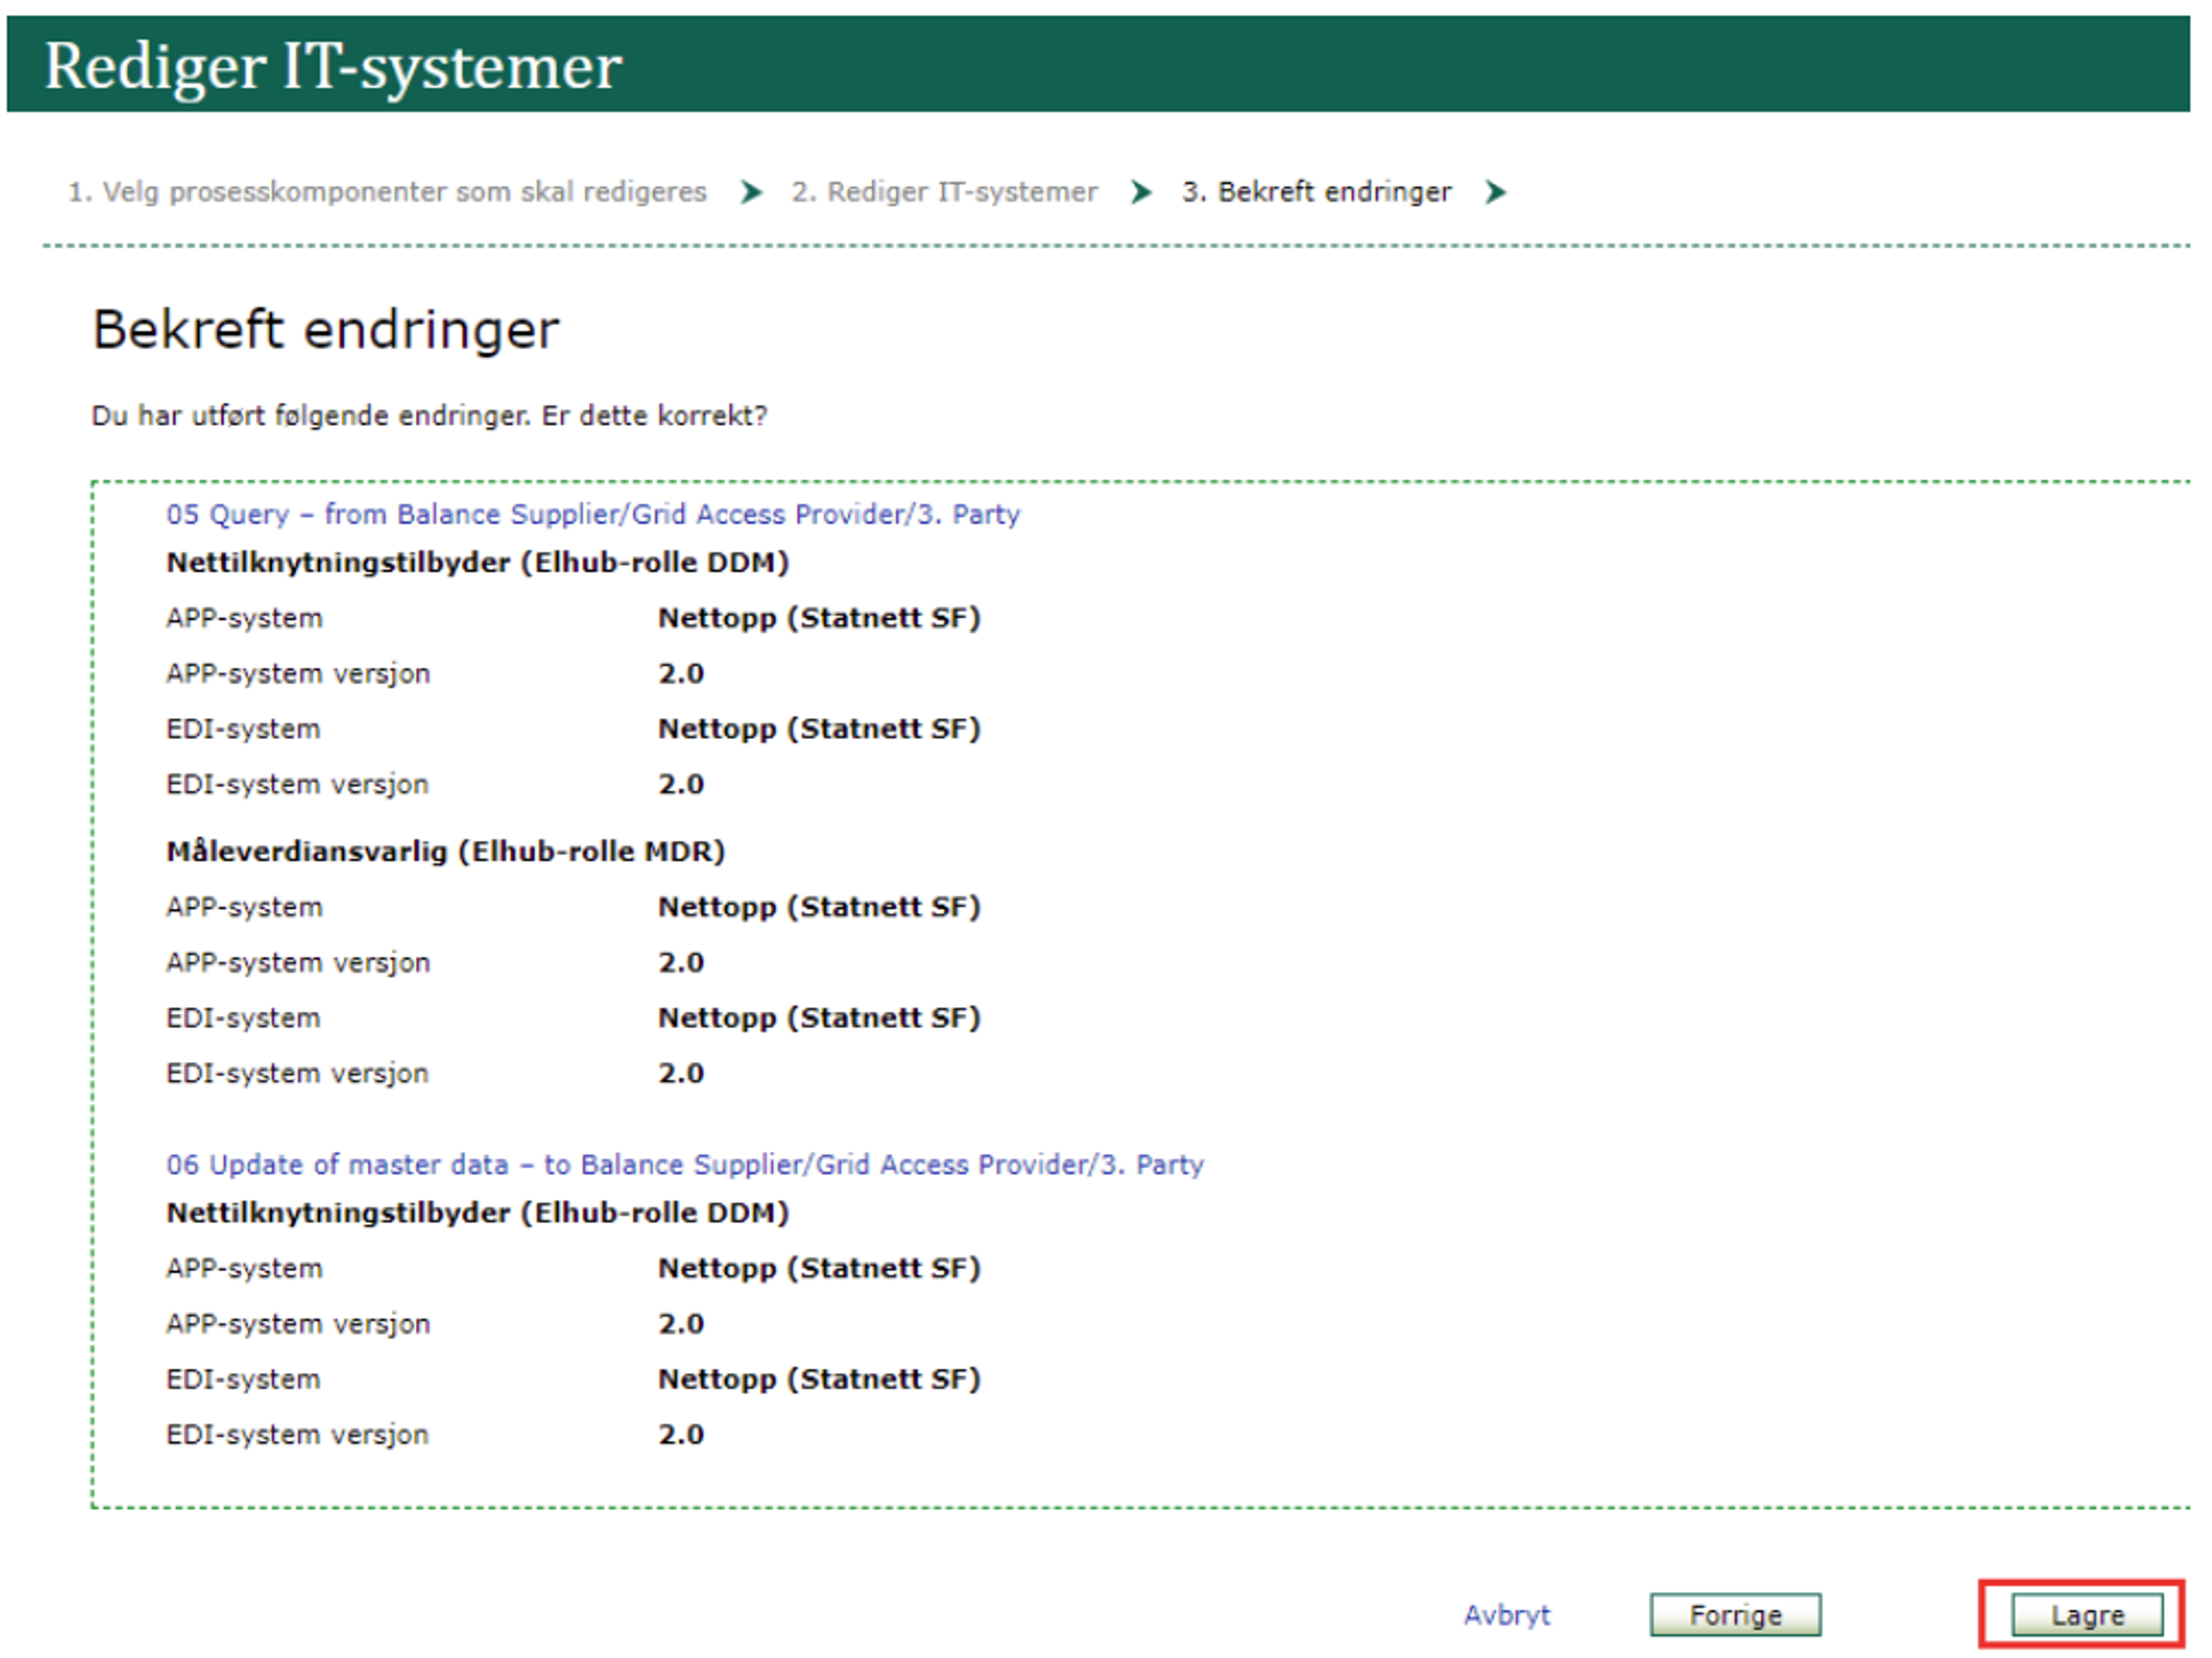2212x1658 pixels.
Task: Select the Måleverdiansvarlig (Elhub-rolle MDR) heading
Action: pos(445,851)
